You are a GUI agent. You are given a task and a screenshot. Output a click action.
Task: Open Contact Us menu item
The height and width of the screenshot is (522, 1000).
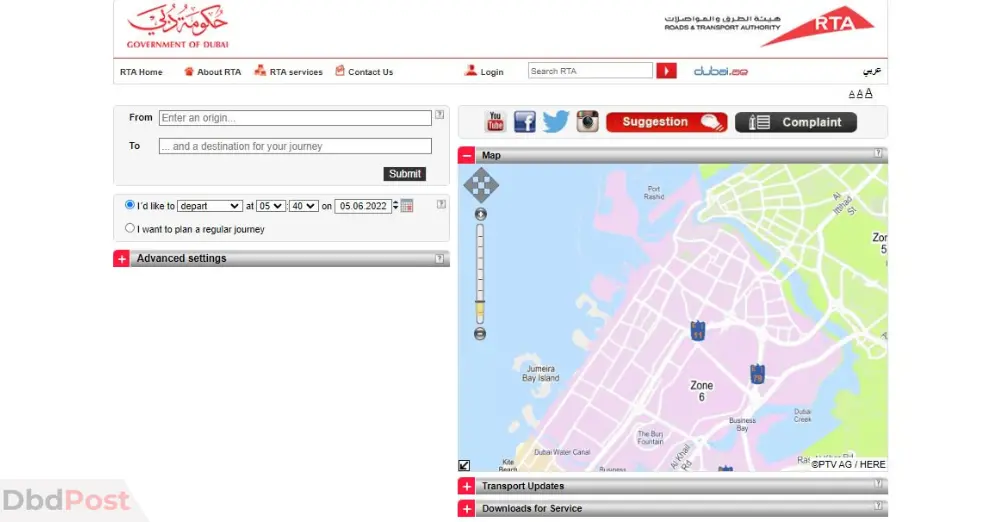click(x=364, y=71)
